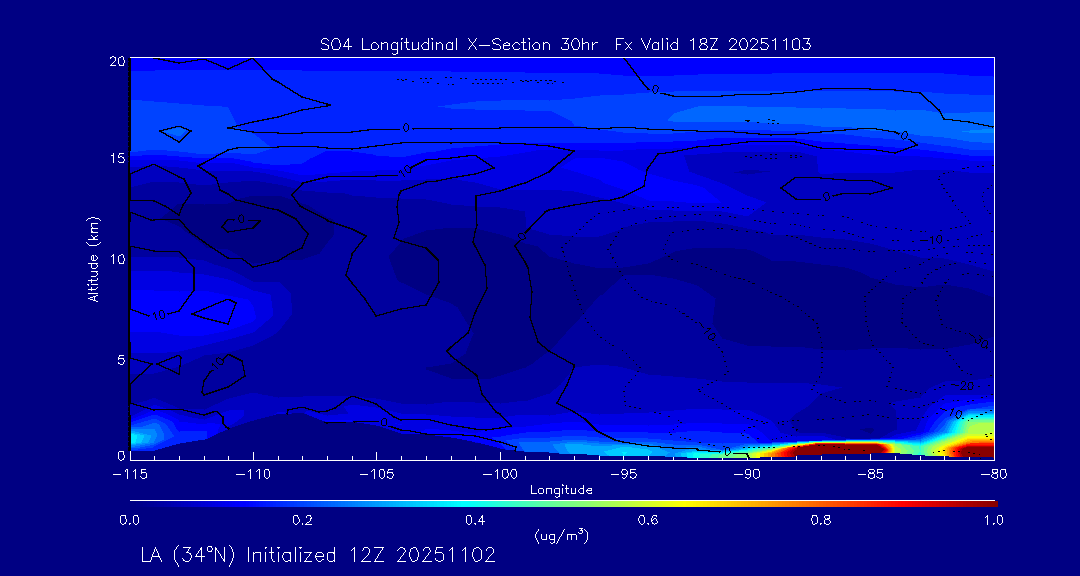The image size is (1080, 576).
Task: Click the '(ug/m3)' colorbar units label
Action: pos(561,535)
